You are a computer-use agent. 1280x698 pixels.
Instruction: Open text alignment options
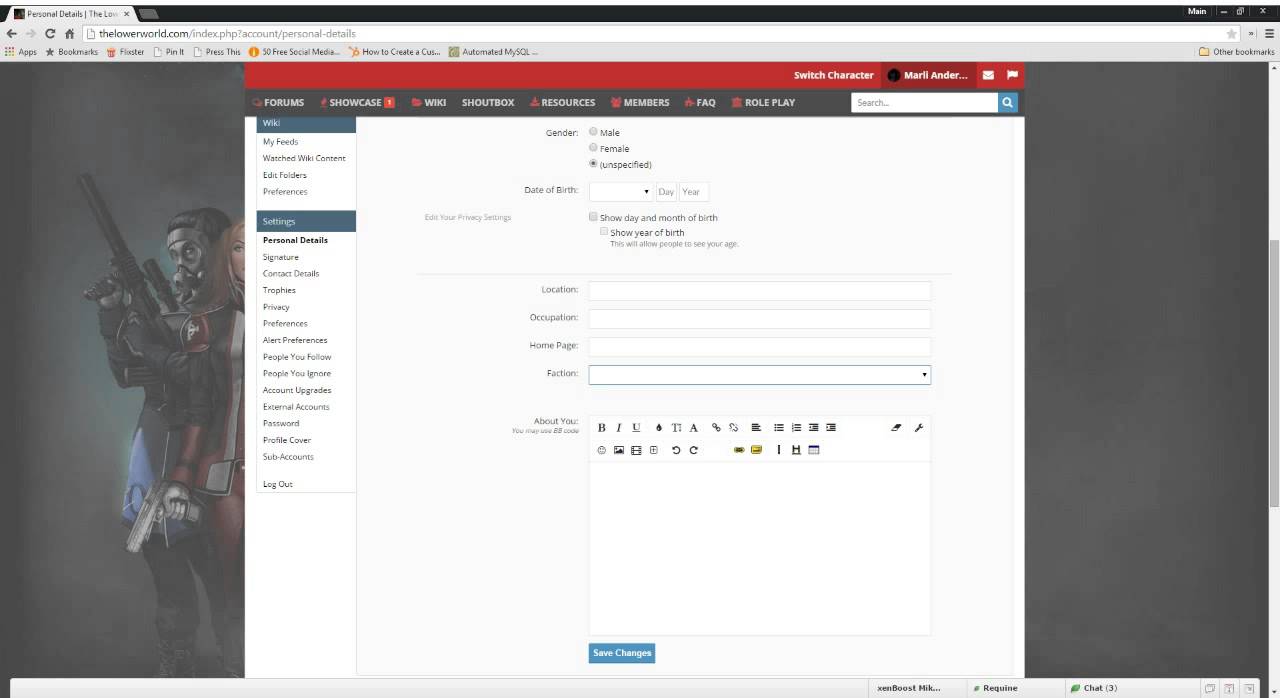pos(756,427)
